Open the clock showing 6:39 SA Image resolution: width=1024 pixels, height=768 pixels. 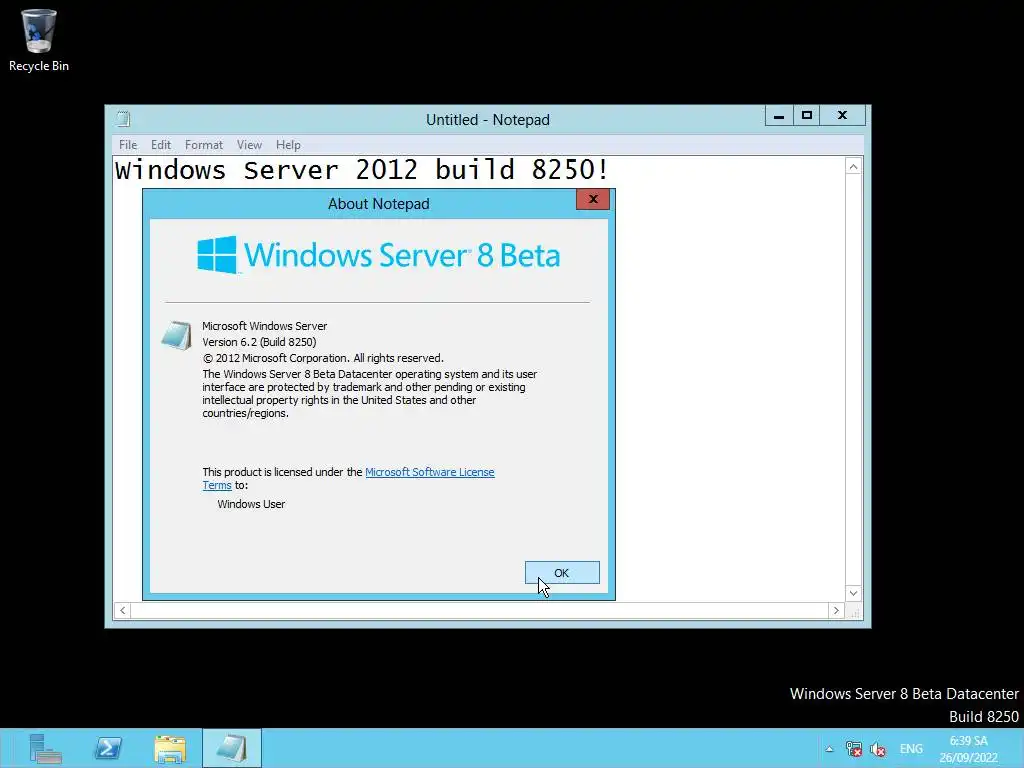point(968,749)
